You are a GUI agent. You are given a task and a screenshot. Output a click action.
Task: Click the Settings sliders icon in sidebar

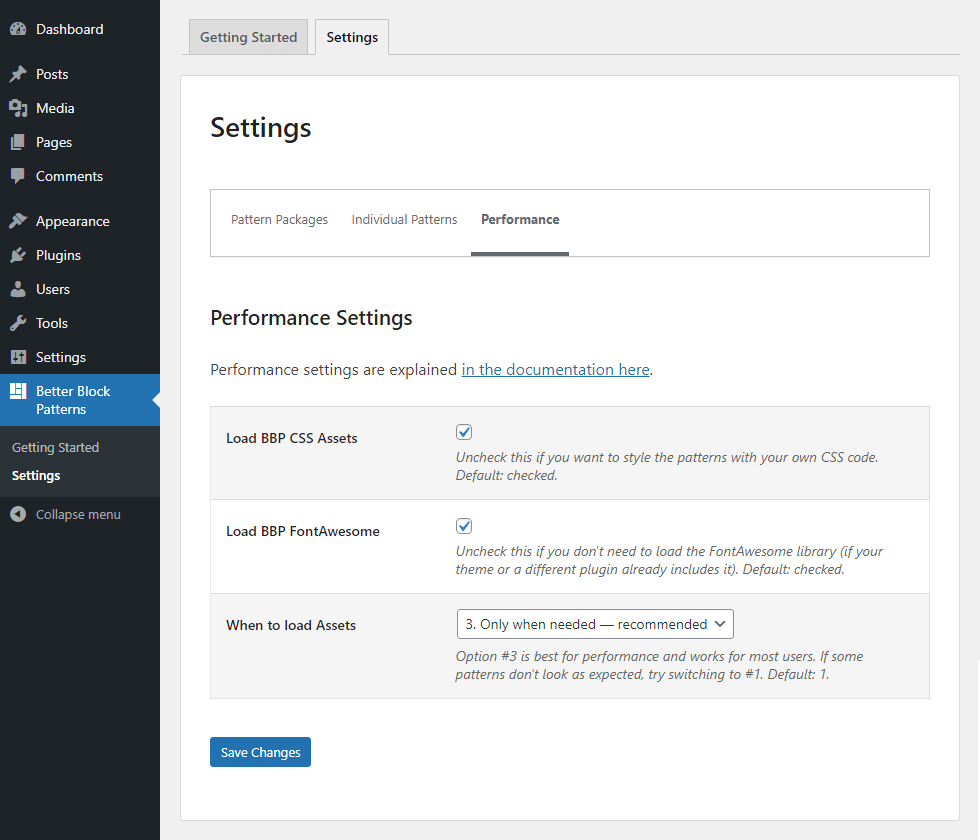tap(18, 357)
